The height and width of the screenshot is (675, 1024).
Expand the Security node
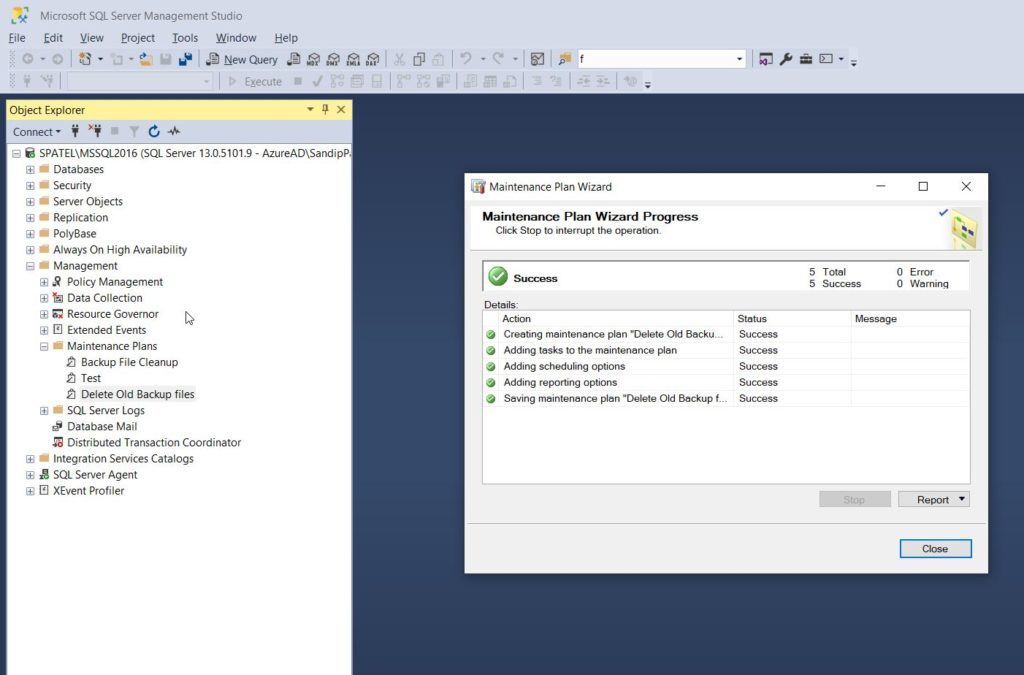[30, 185]
